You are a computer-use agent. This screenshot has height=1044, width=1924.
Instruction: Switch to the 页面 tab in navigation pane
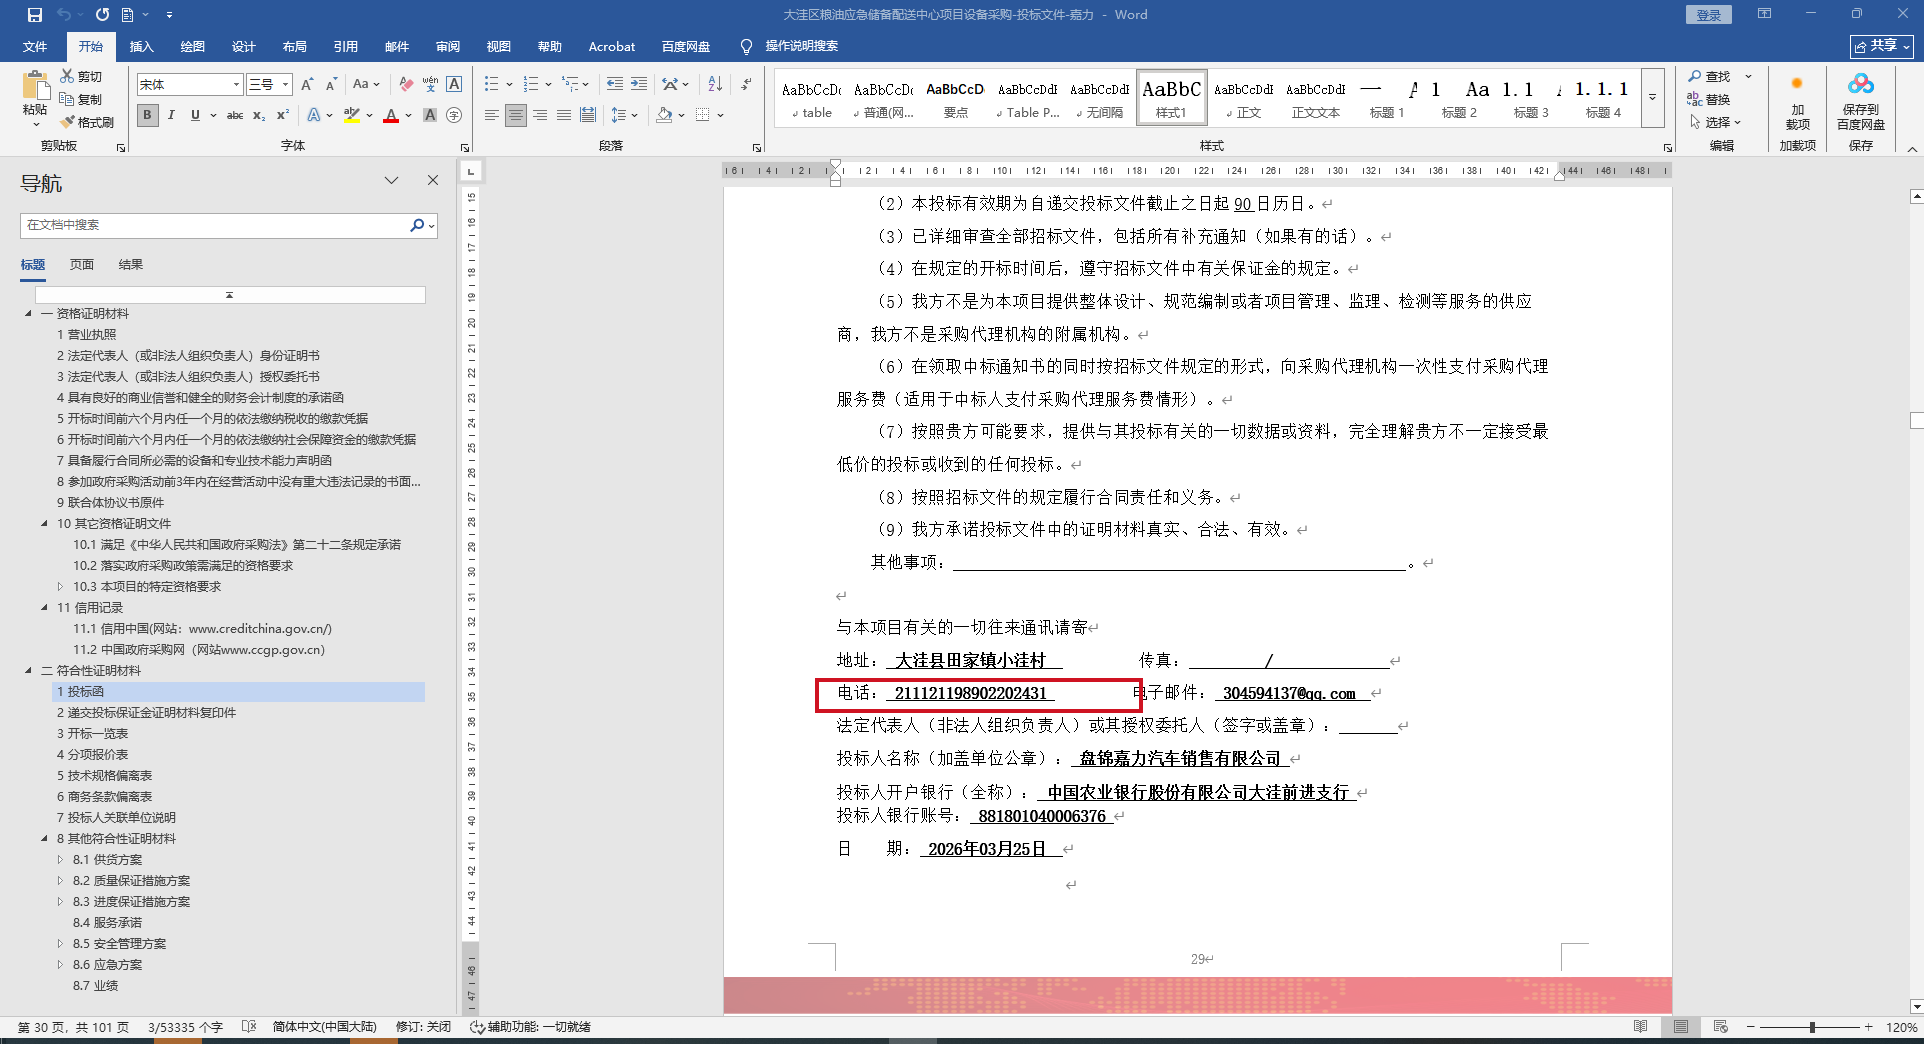(82, 264)
